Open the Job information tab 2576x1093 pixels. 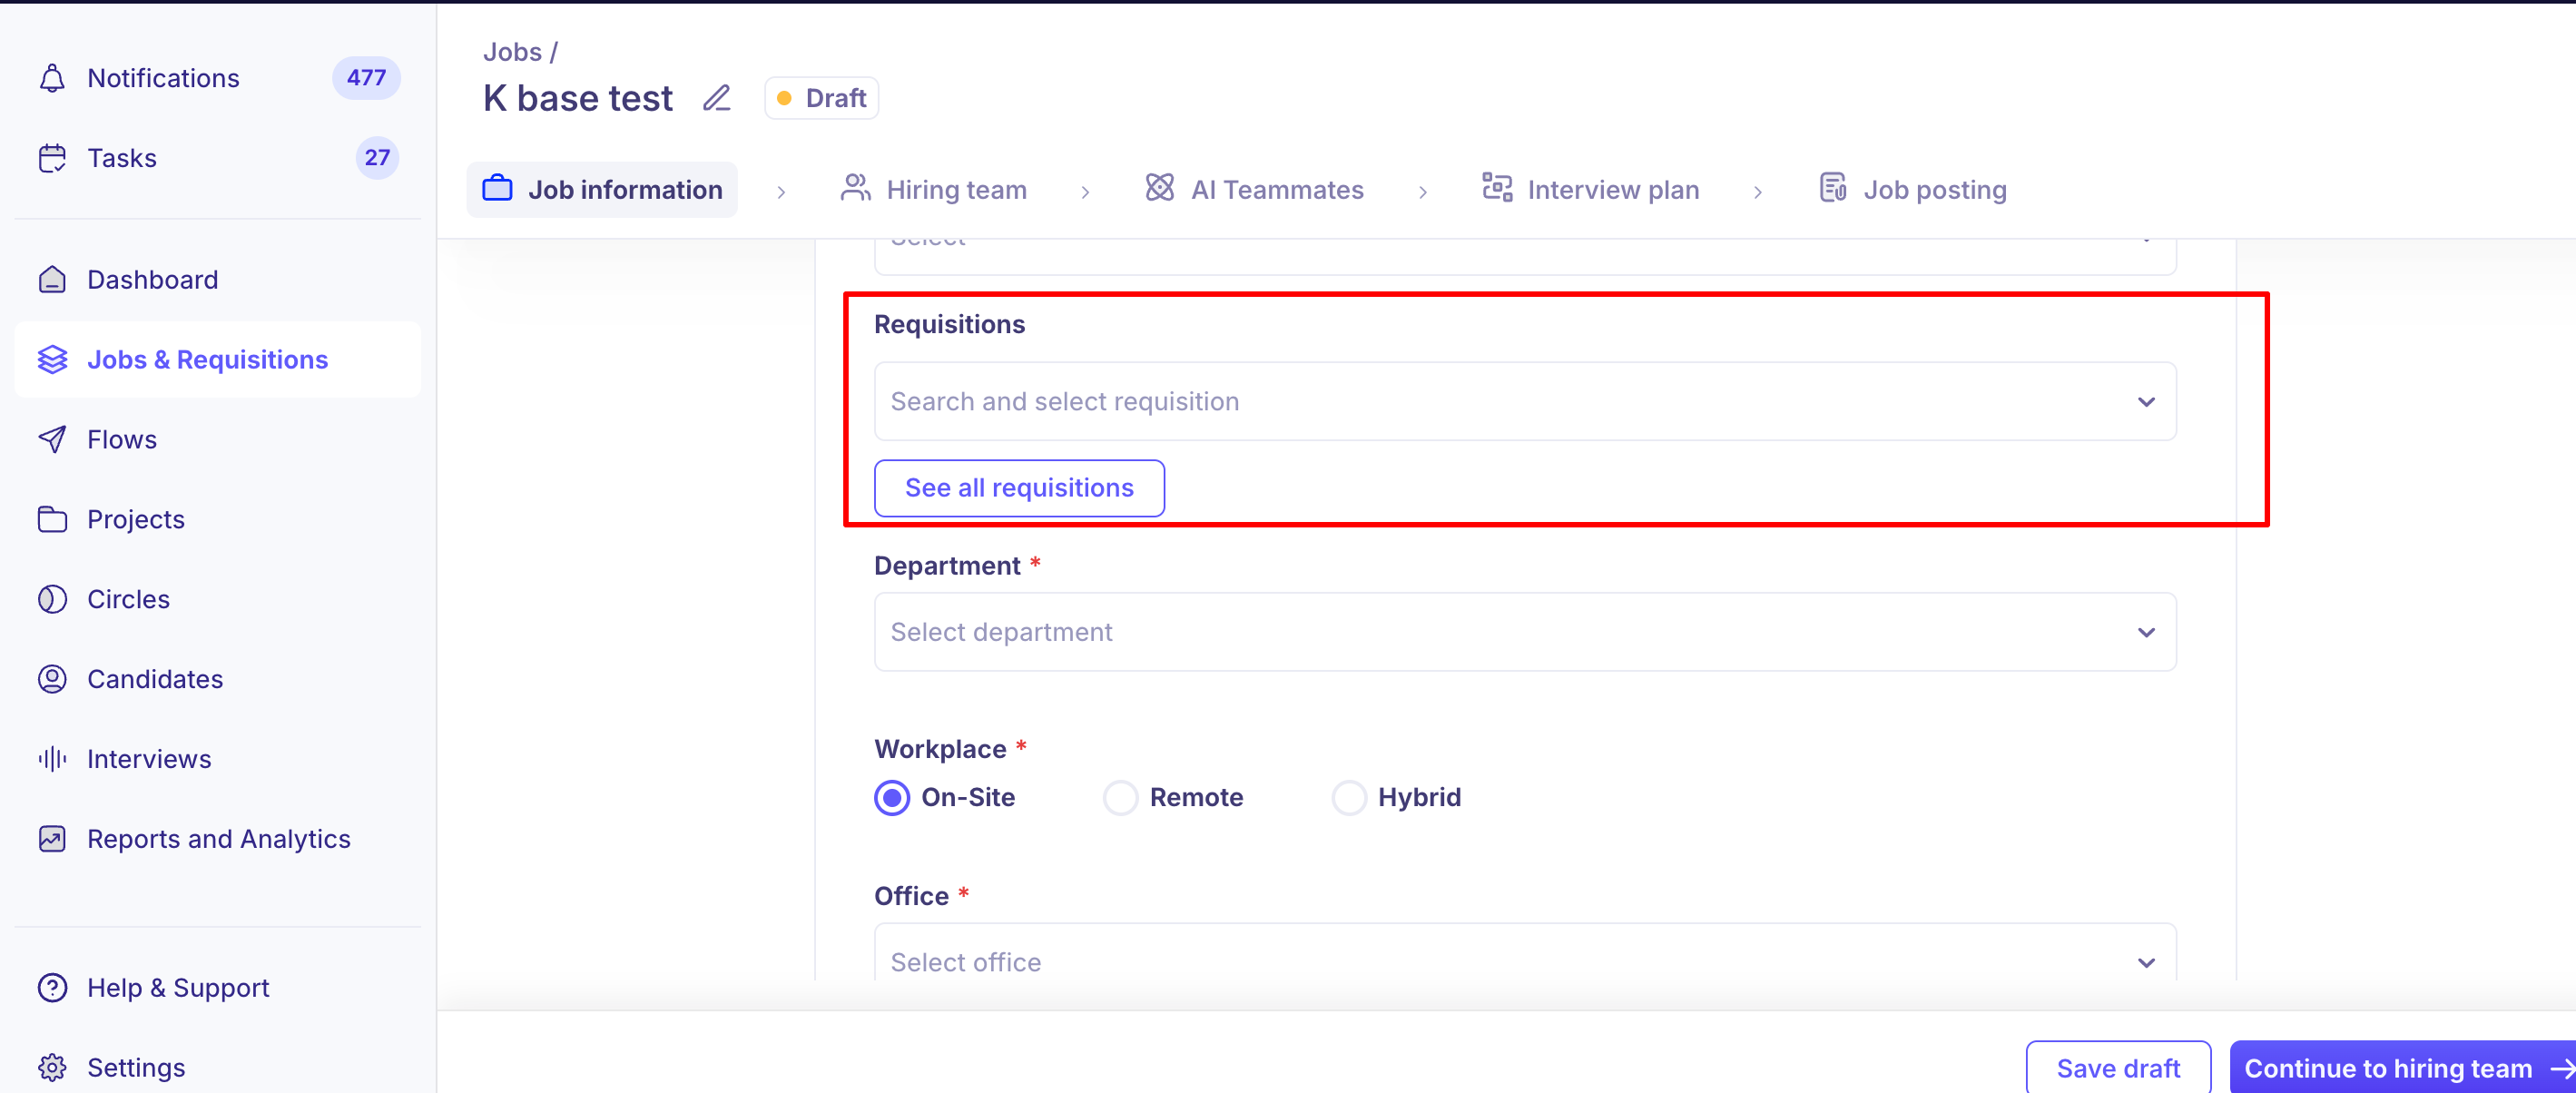(x=602, y=189)
